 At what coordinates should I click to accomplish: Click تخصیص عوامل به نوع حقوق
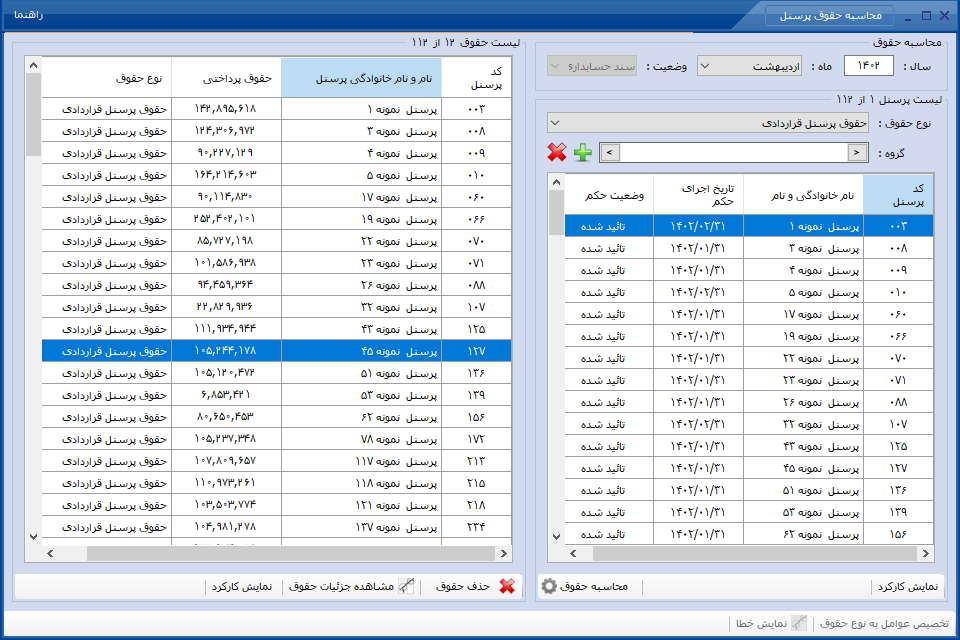pos(883,623)
